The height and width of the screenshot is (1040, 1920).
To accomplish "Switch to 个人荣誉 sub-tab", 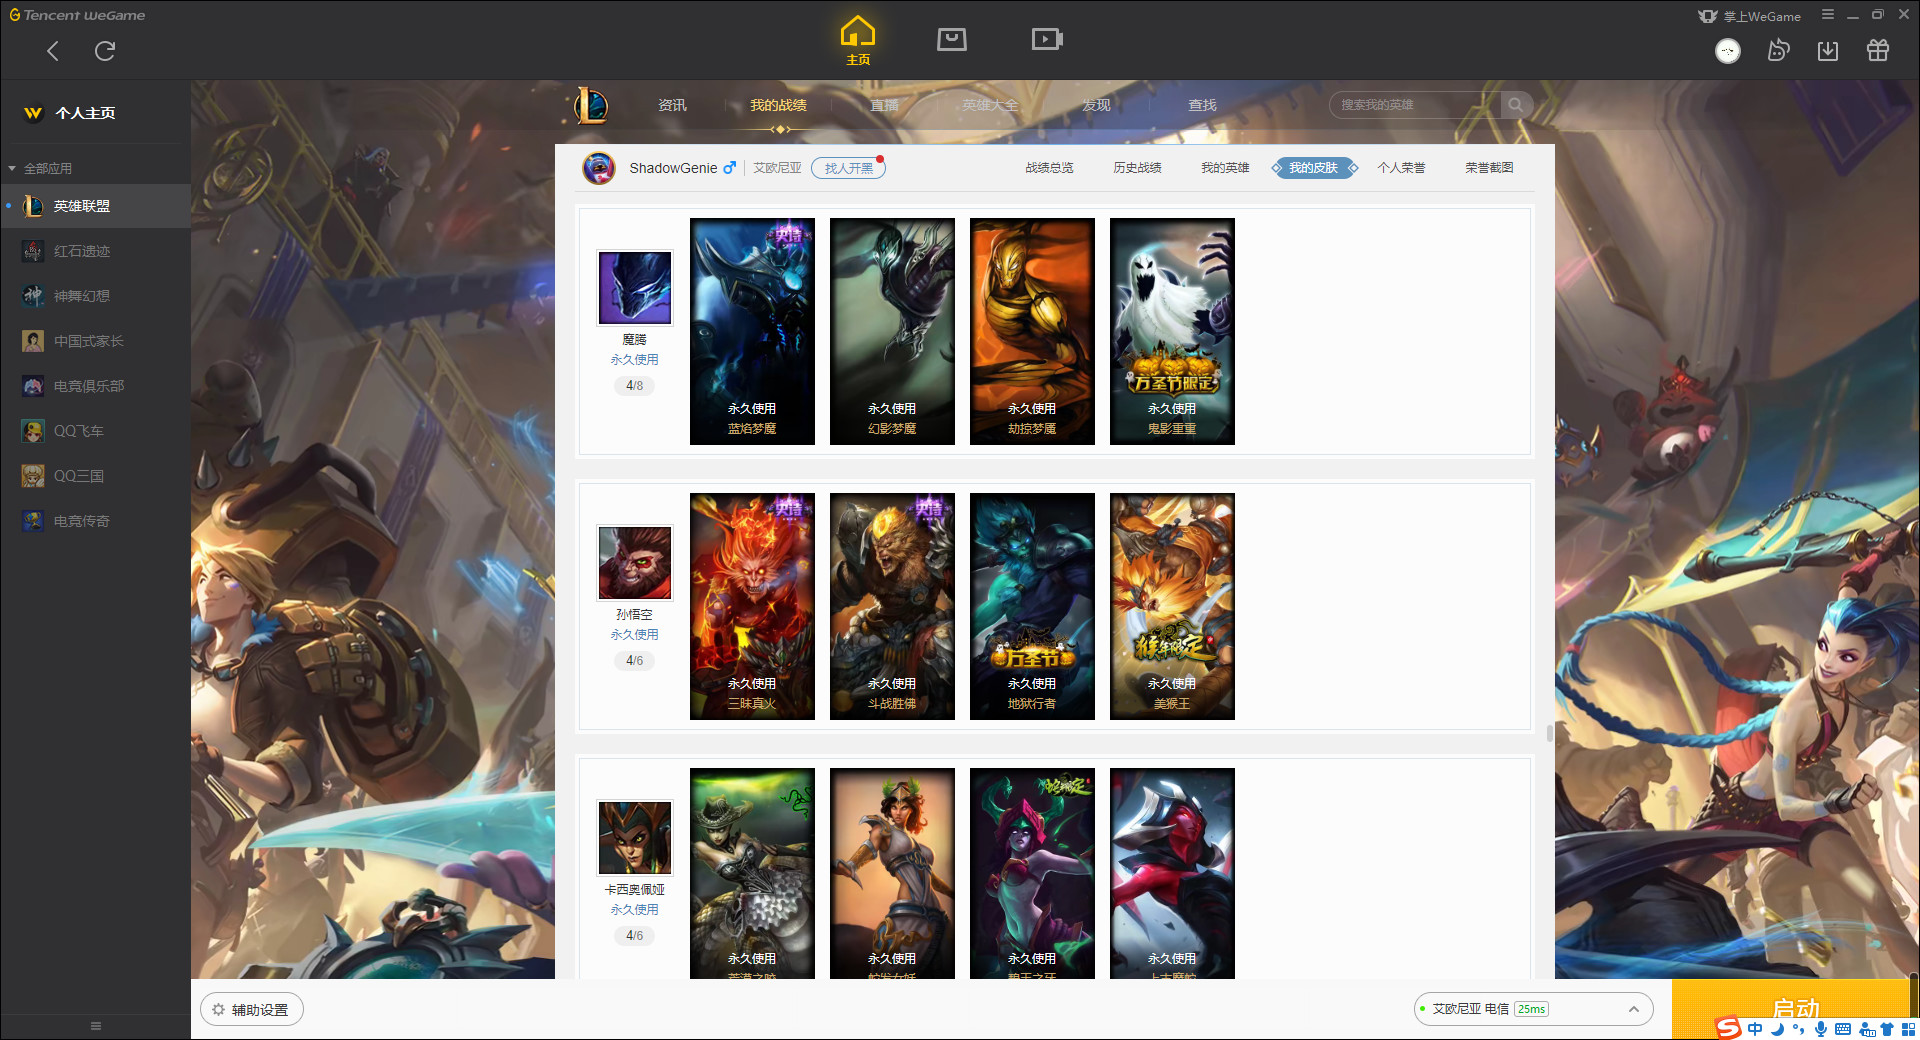I will [1401, 168].
